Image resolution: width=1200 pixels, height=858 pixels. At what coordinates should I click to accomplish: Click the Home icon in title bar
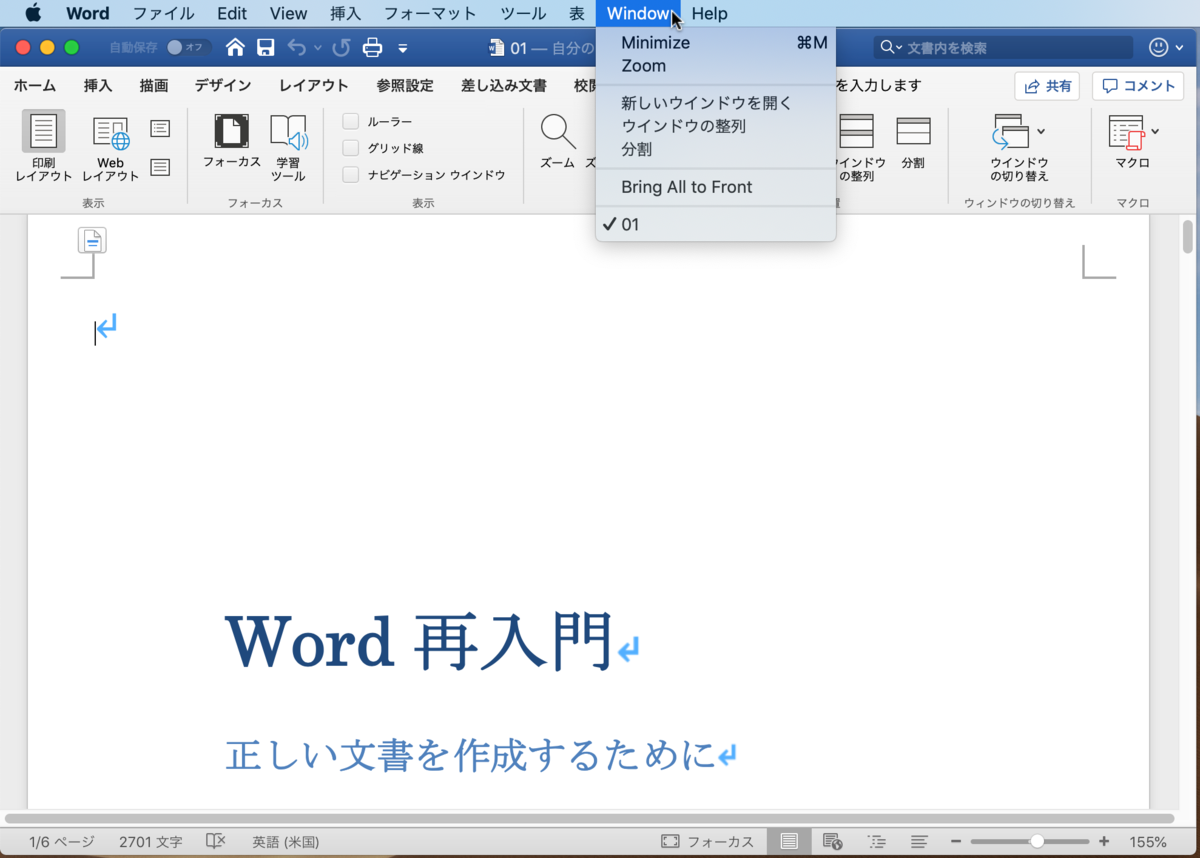pyautogui.click(x=235, y=47)
